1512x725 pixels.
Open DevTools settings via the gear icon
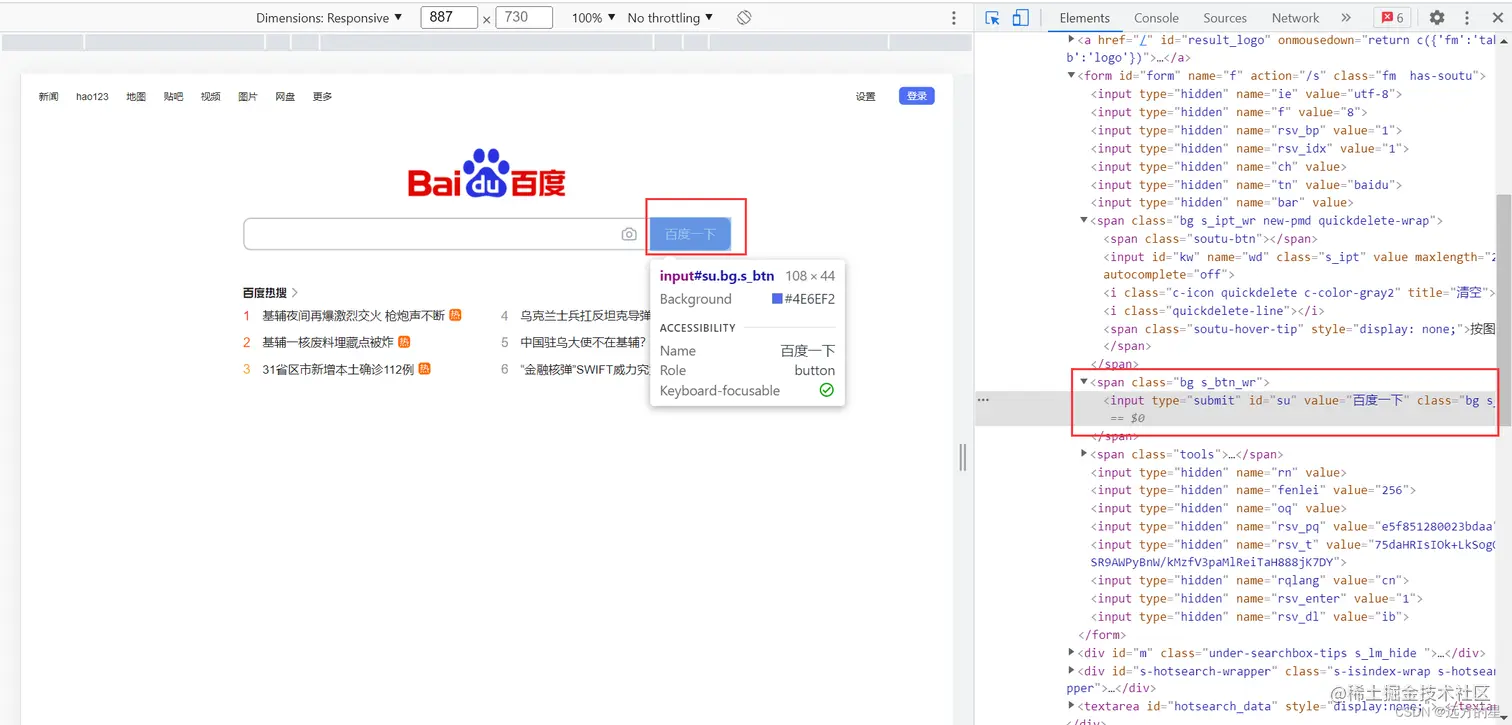1437,17
